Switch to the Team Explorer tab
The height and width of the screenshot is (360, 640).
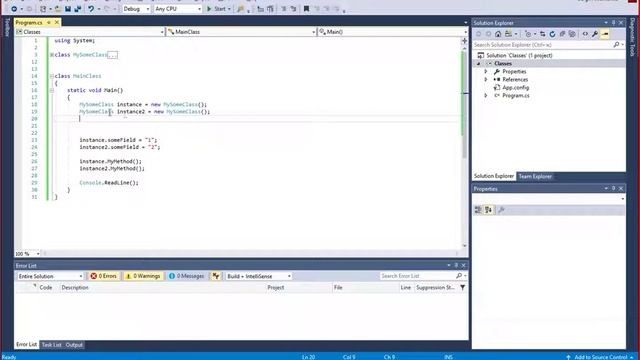535,176
